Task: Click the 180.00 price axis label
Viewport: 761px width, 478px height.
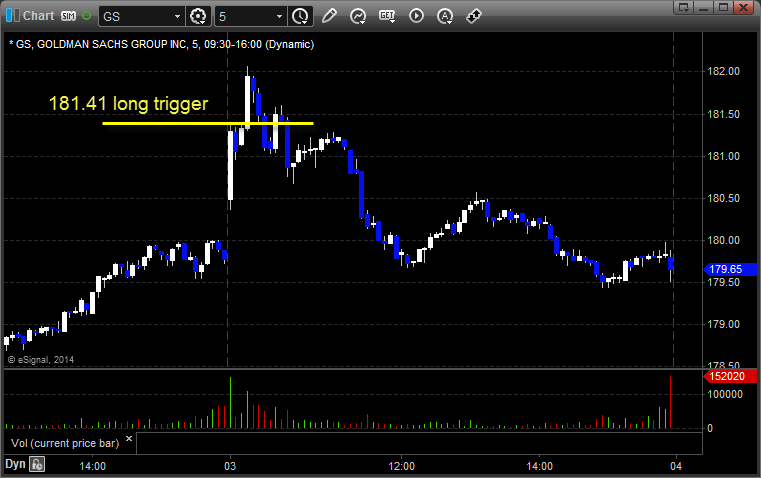Action: 723,240
